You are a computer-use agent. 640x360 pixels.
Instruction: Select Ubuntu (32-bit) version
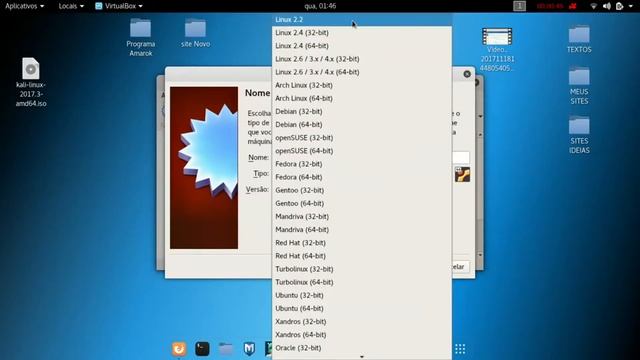[362, 295]
